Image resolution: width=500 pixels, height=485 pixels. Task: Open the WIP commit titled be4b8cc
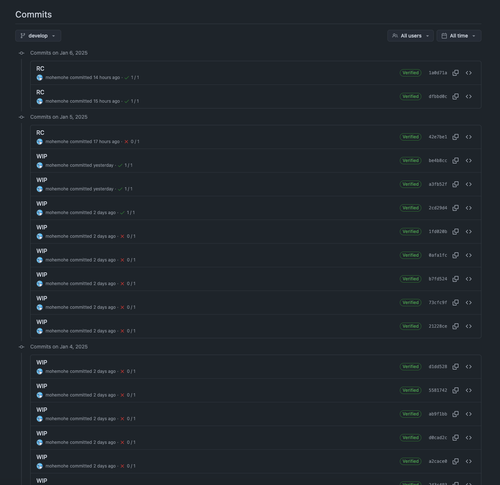click(x=42, y=156)
